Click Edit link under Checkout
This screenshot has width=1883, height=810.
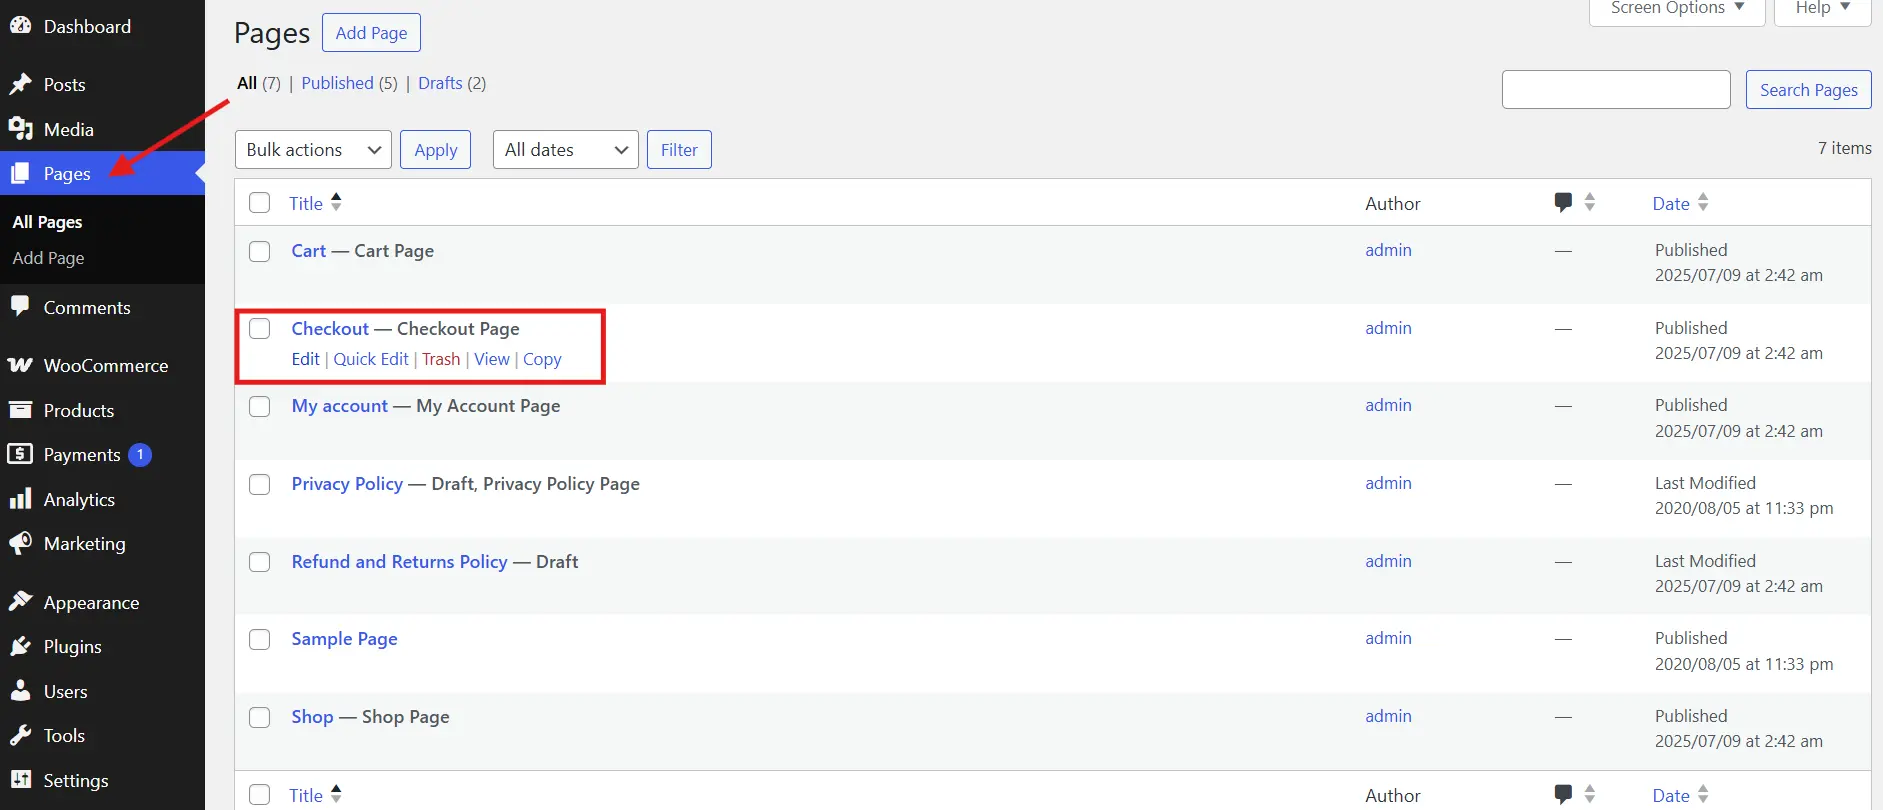pos(305,359)
